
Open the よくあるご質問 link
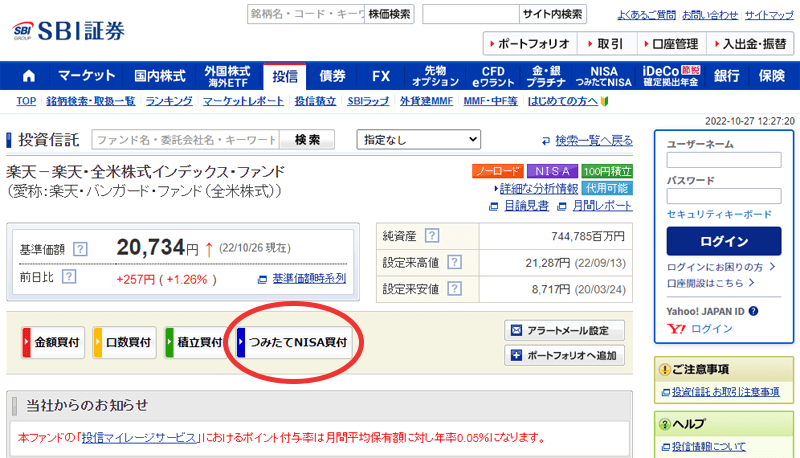tap(646, 15)
